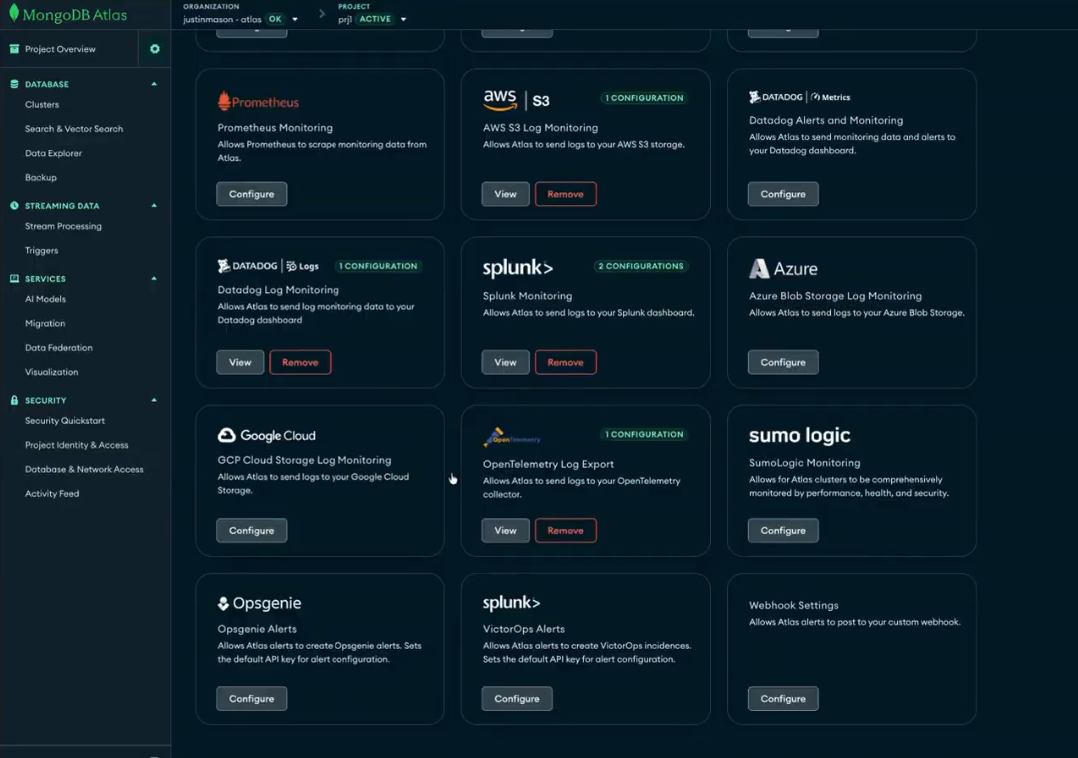Open Project Identity & Access
Image resolution: width=1078 pixels, height=758 pixels.
tap(76, 445)
